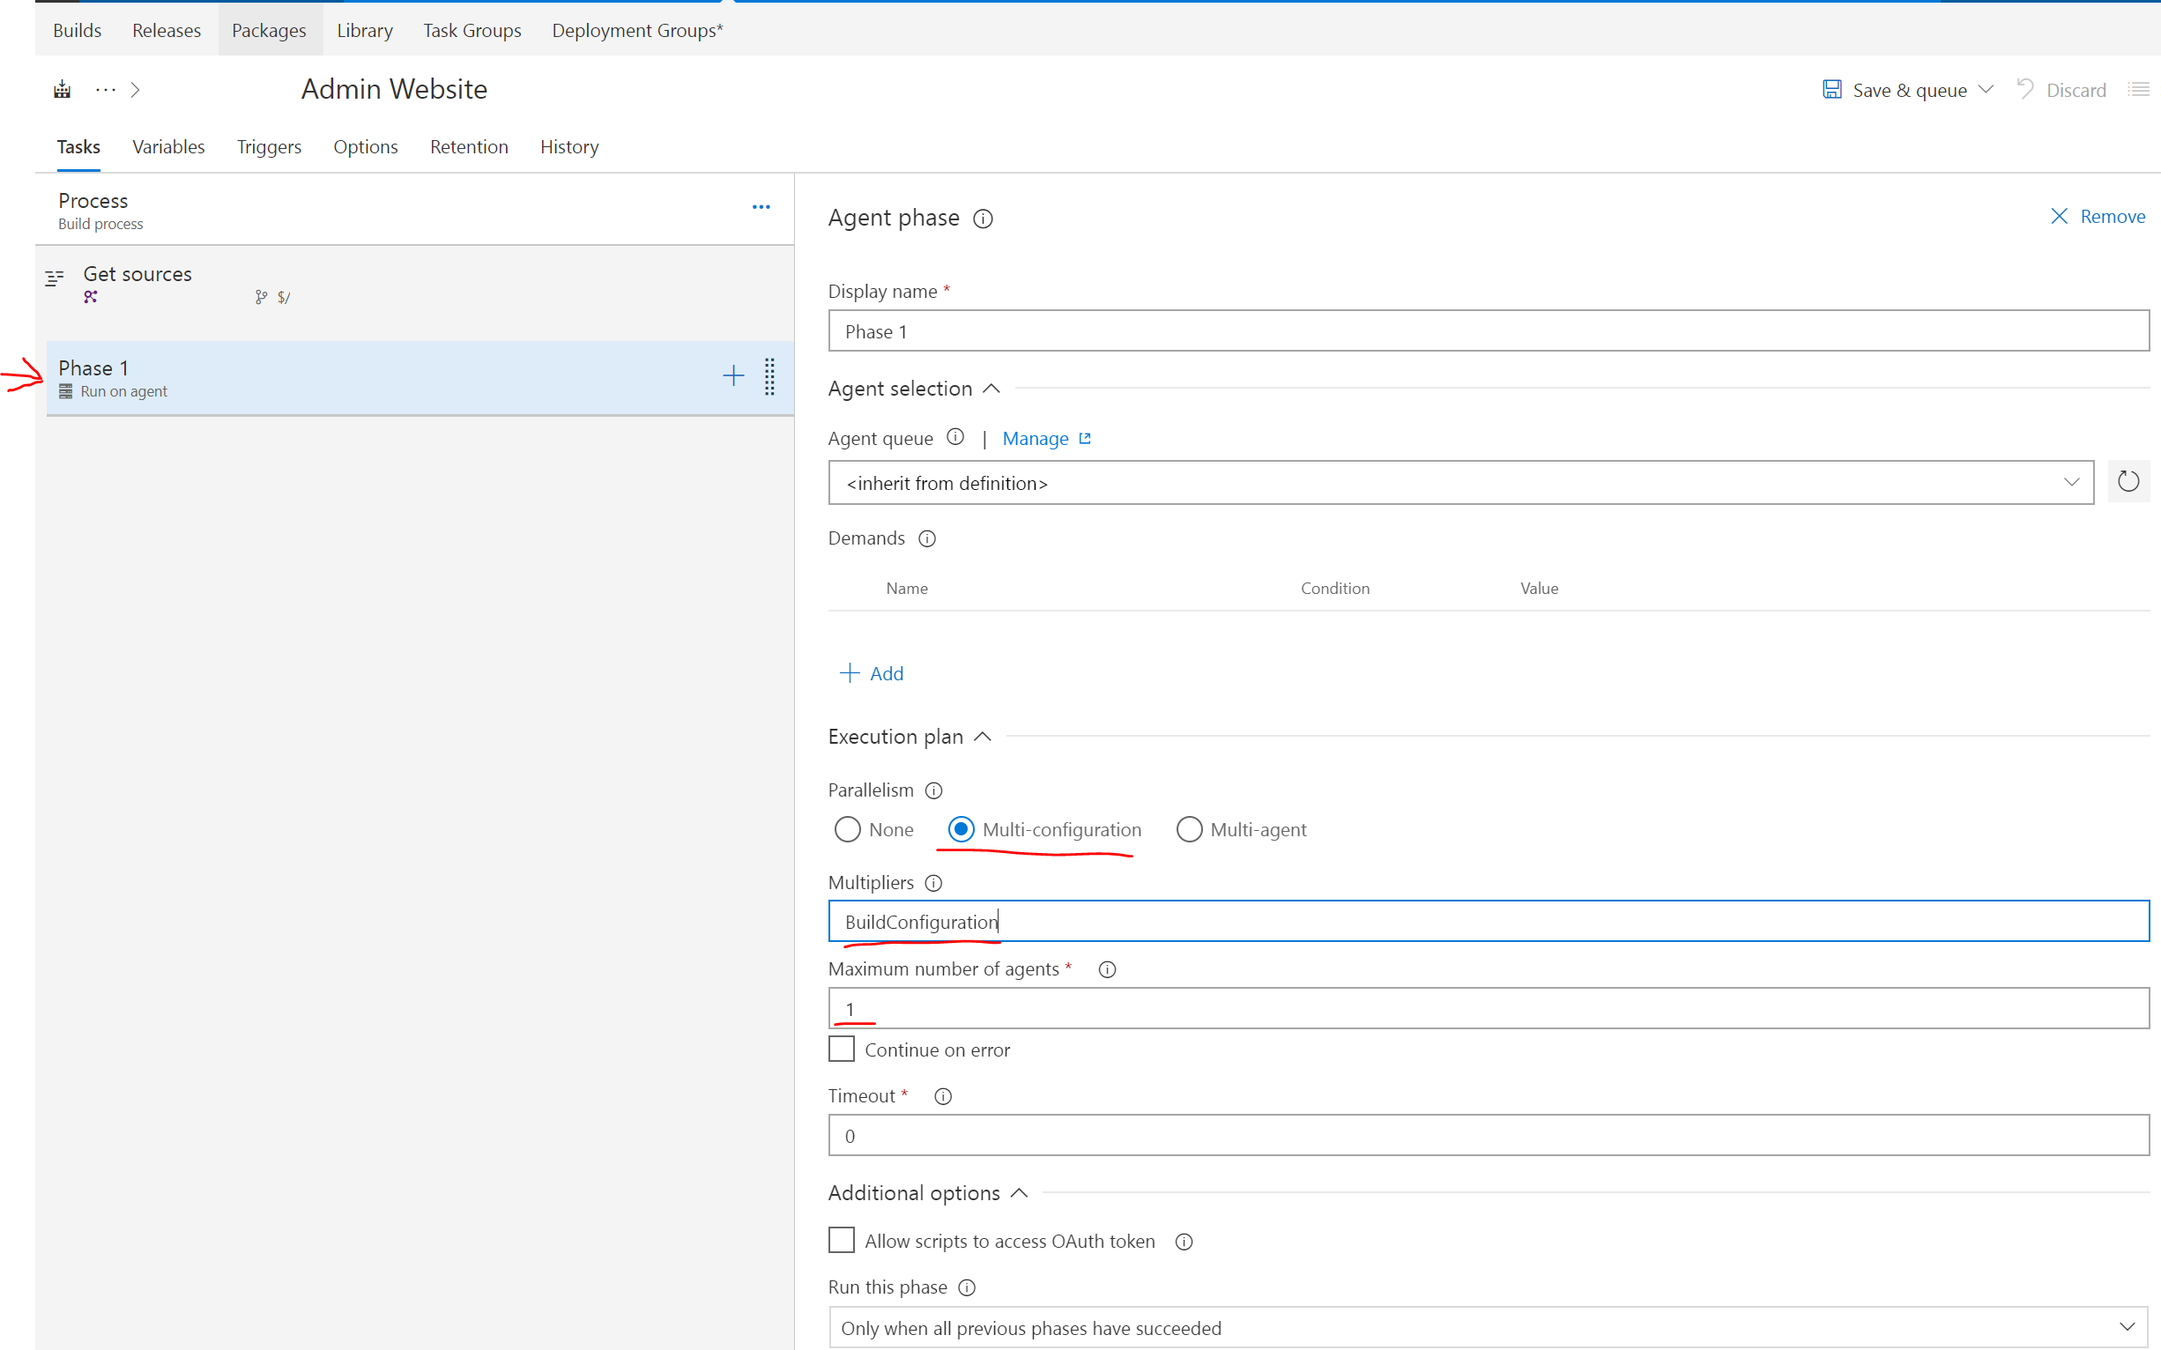Open the Agent queue dropdown
The height and width of the screenshot is (1350, 2161).
point(1460,483)
